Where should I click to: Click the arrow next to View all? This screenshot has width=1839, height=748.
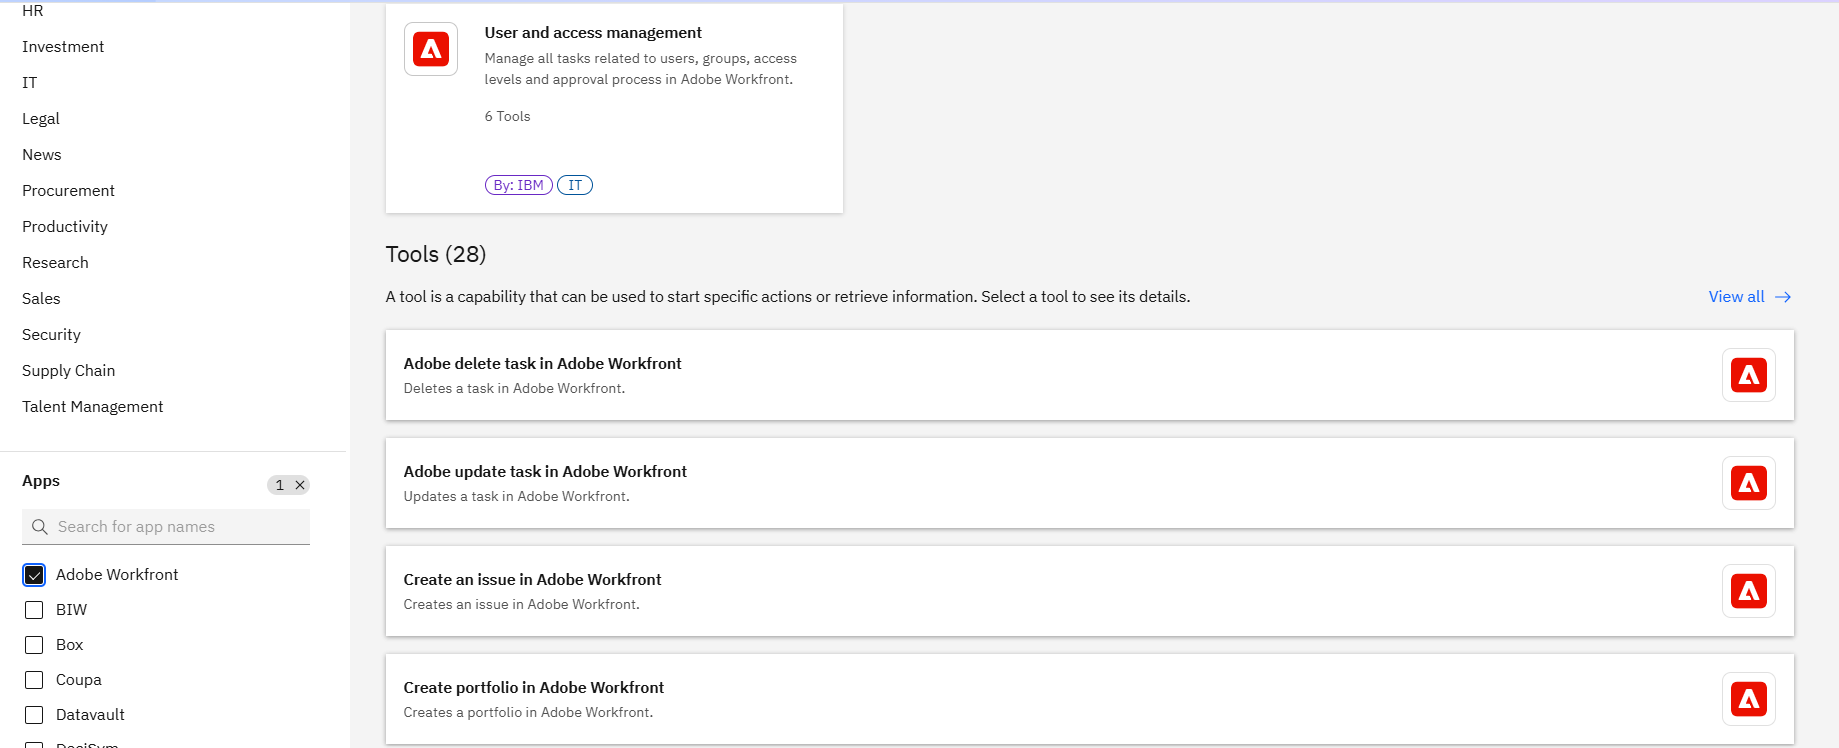pos(1783,297)
